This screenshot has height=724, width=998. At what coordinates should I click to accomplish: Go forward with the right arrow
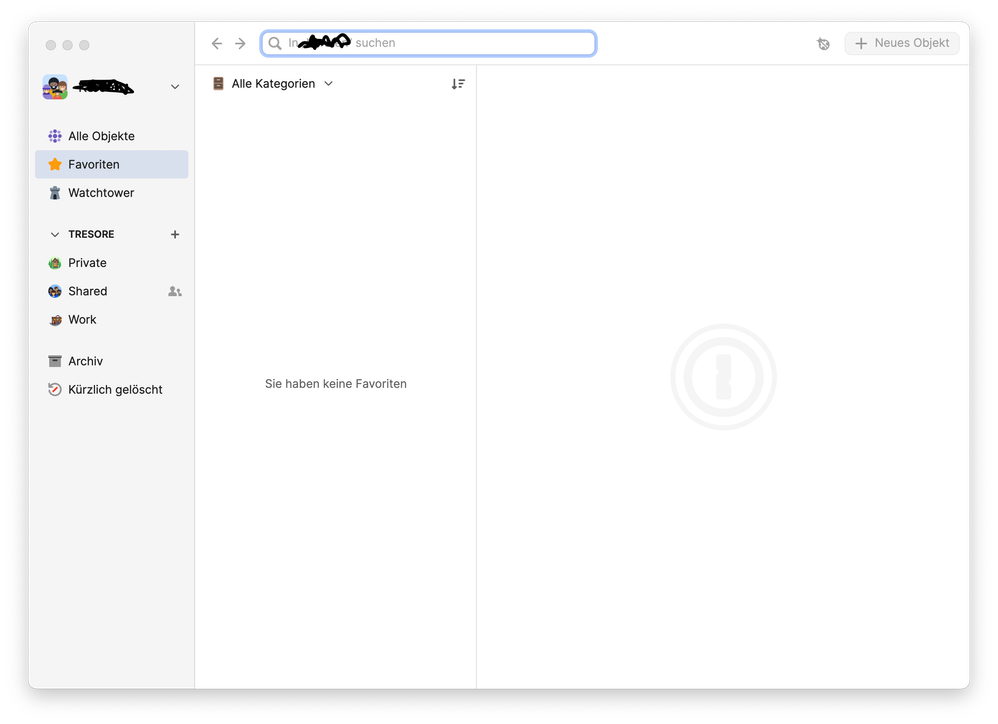click(240, 44)
